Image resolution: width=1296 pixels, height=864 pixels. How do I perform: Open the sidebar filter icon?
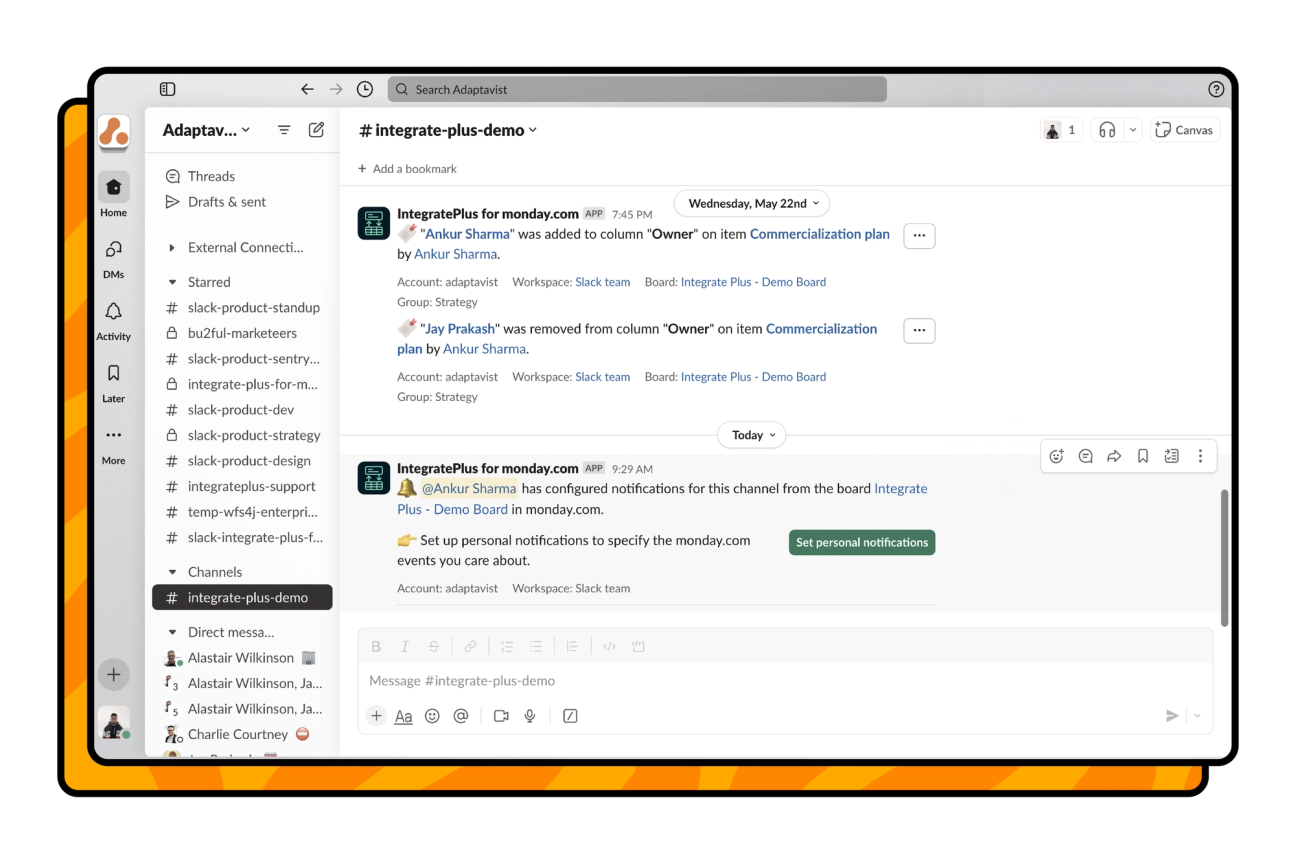pos(284,130)
